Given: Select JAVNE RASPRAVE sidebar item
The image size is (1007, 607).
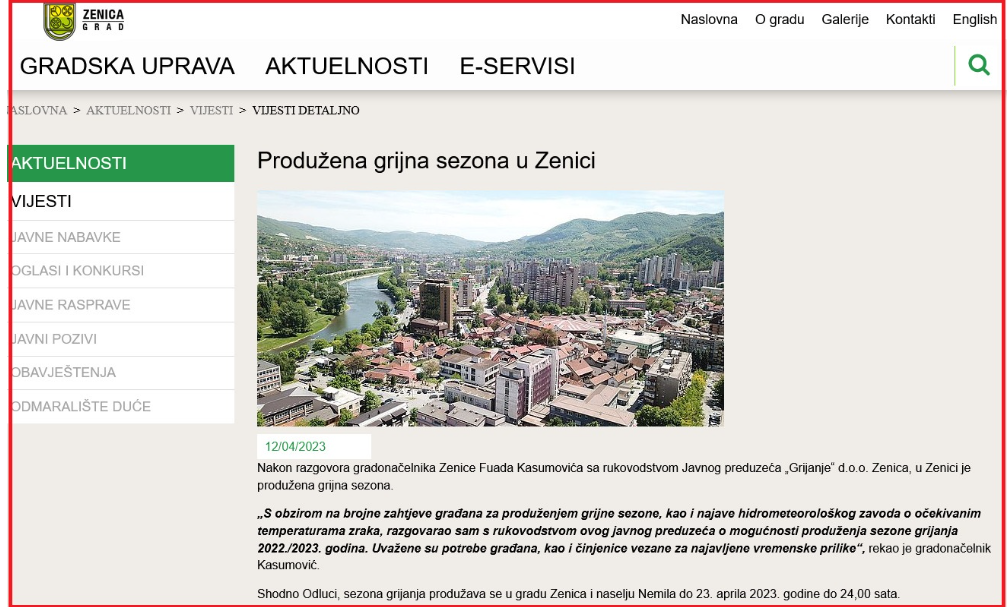Looking at the screenshot, I should click(x=120, y=305).
